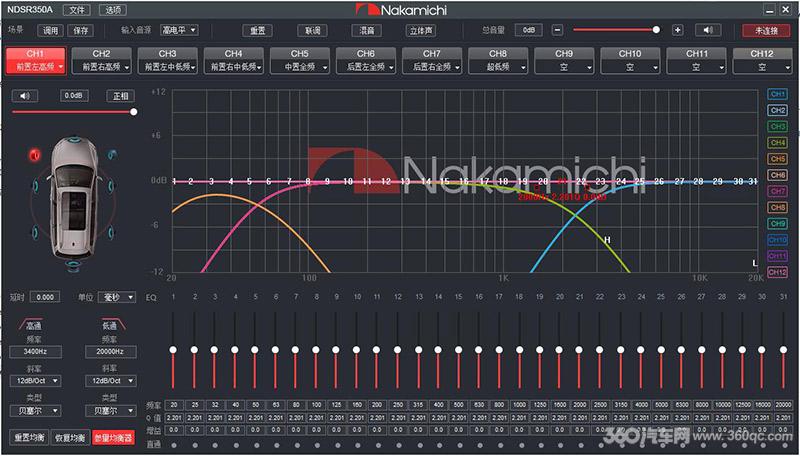Open the high-pass 12dB/Oct slope dropdown

click(x=35, y=381)
